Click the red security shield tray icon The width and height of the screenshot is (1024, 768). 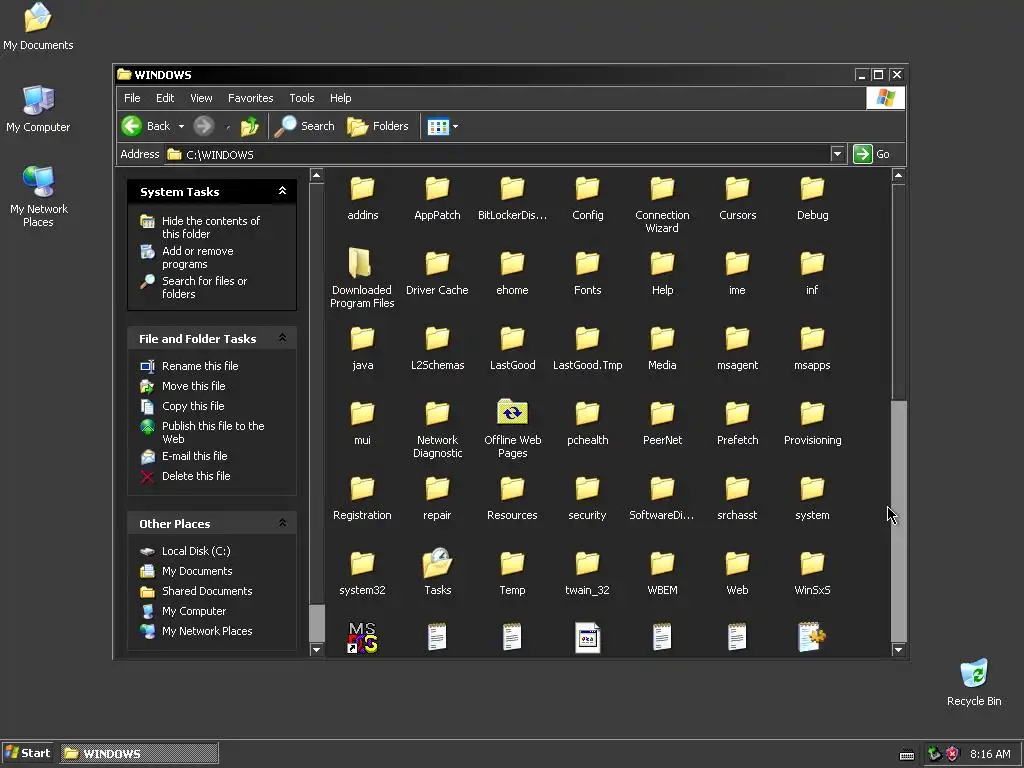click(952, 754)
